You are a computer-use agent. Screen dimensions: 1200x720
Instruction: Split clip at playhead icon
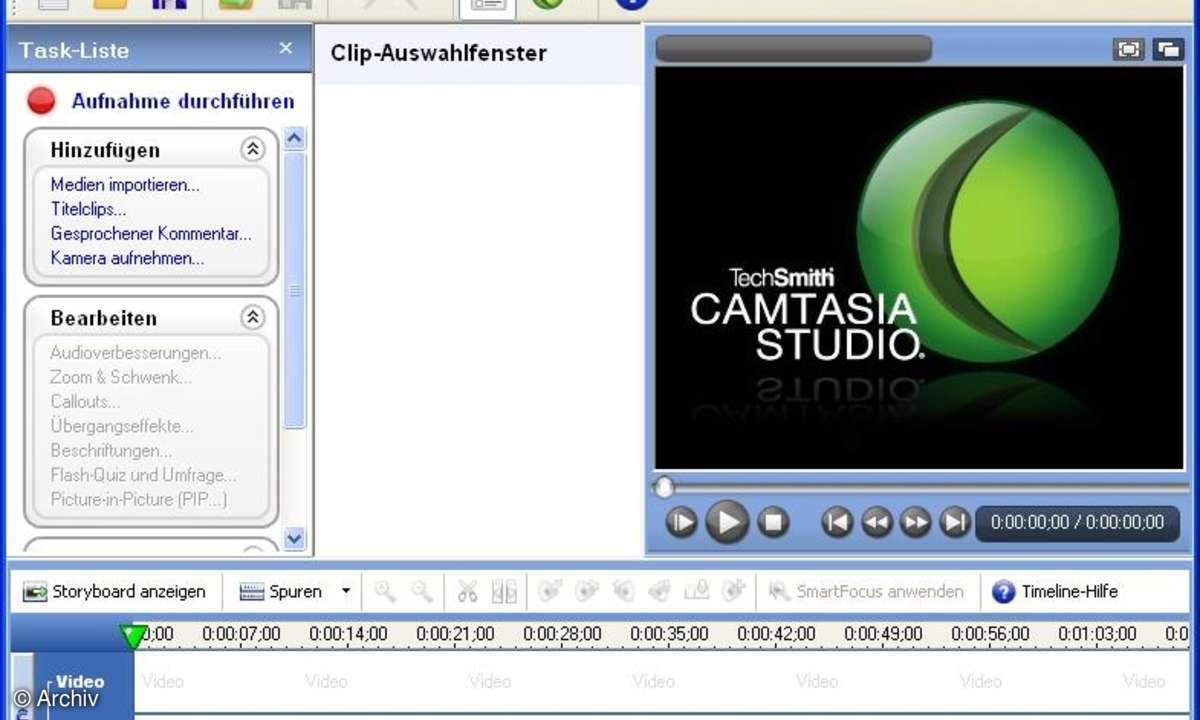tap(504, 591)
